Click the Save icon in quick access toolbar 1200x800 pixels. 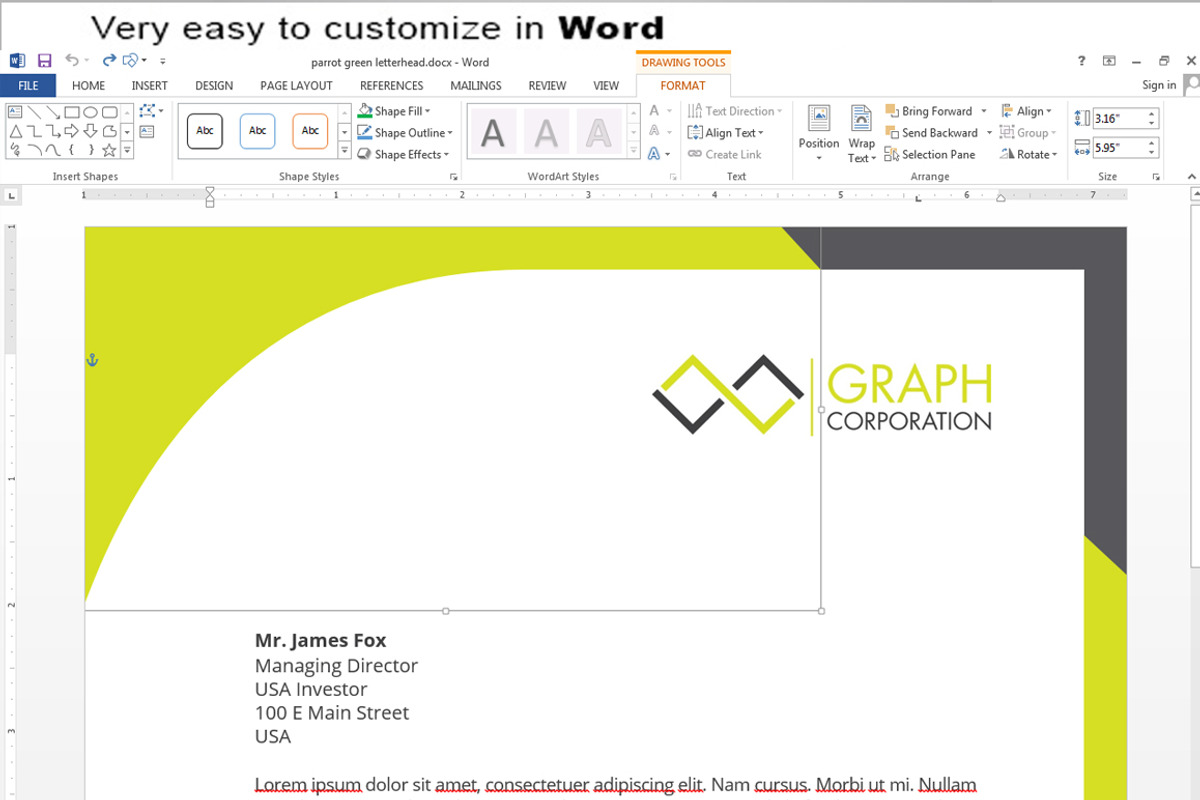point(44,61)
